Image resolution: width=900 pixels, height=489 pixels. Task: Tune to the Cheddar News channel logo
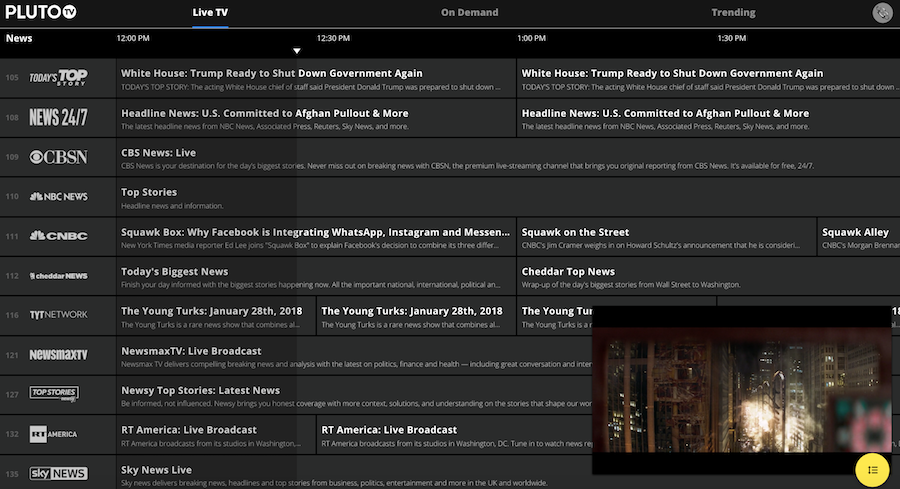(58, 276)
